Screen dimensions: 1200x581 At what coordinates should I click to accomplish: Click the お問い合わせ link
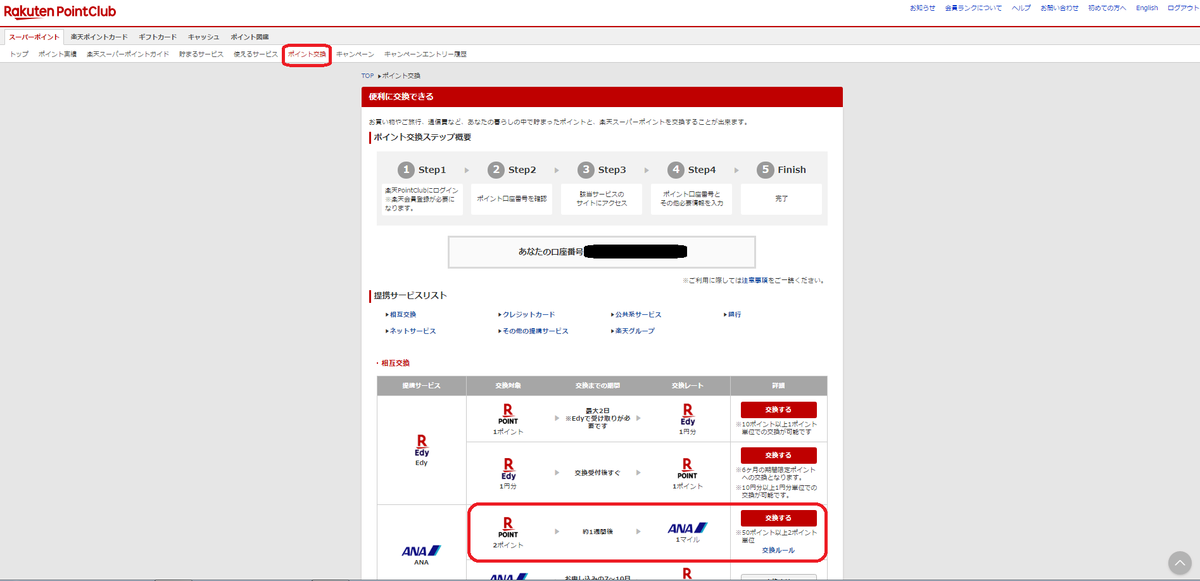1060,8
